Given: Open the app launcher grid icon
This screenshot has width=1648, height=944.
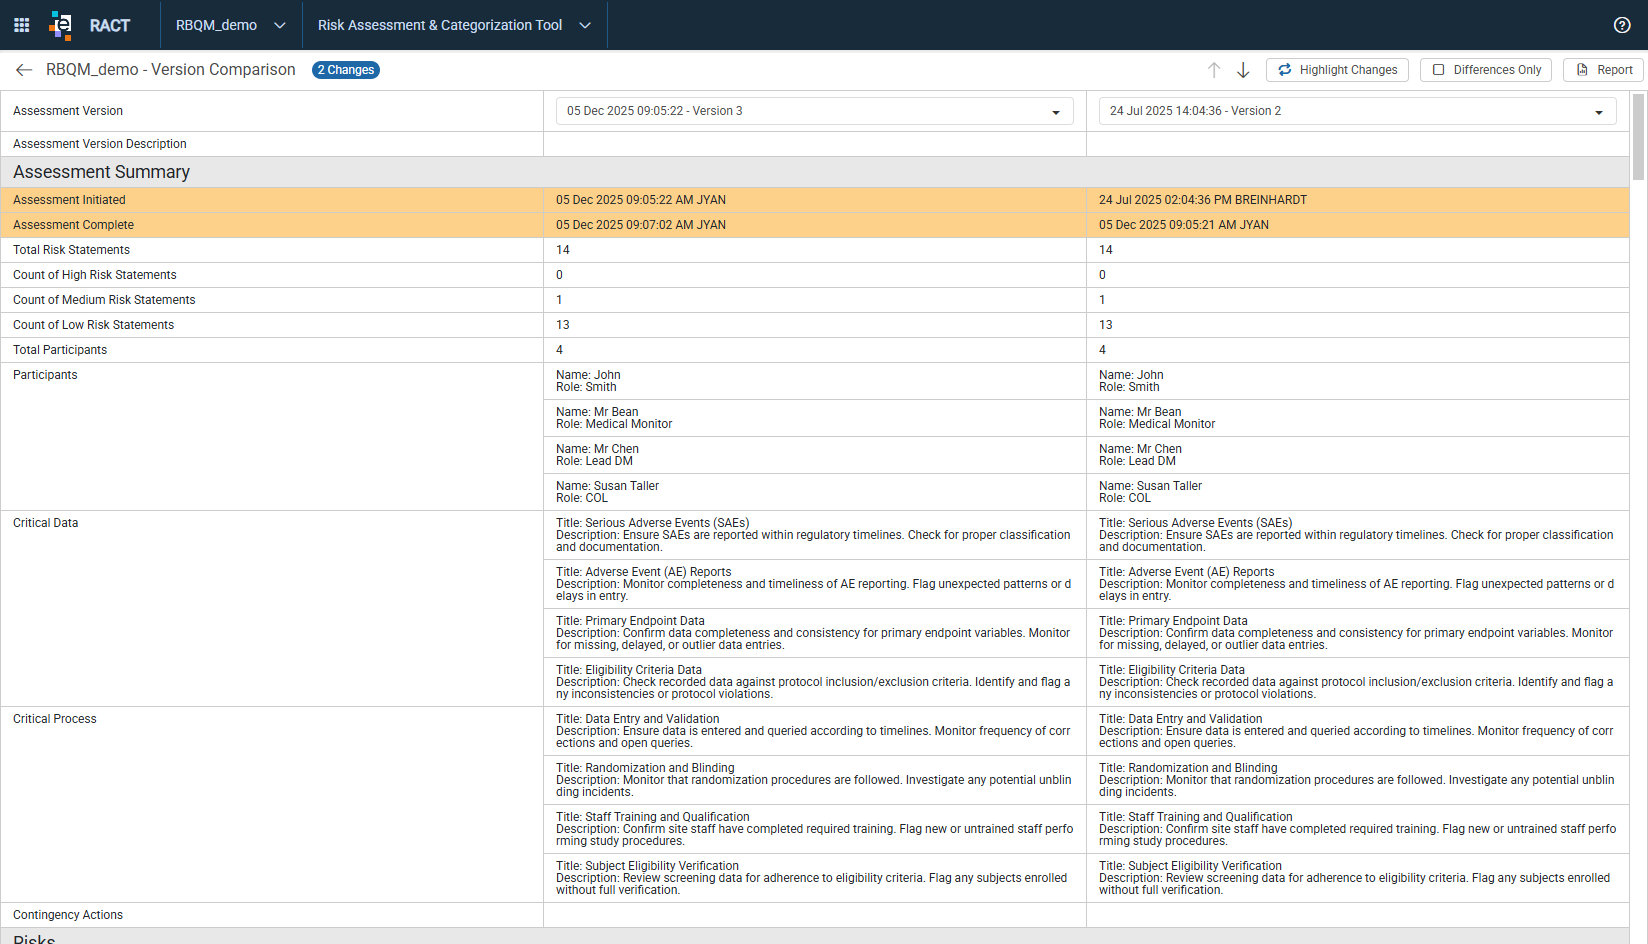Looking at the screenshot, I should coord(21,25).
